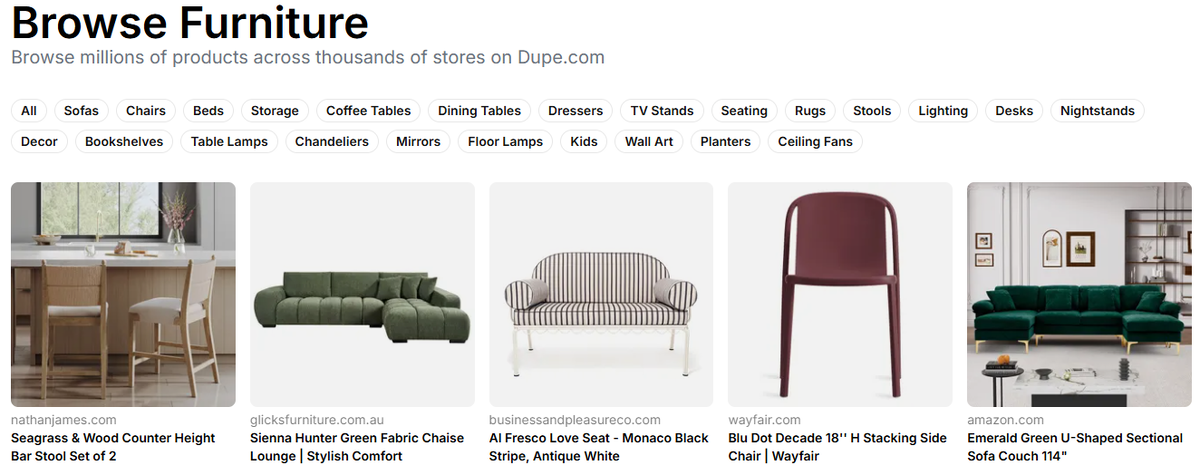Choose the Bookshelves filter
This screenshot has height=475, width=1200.
tap(124, 142)
